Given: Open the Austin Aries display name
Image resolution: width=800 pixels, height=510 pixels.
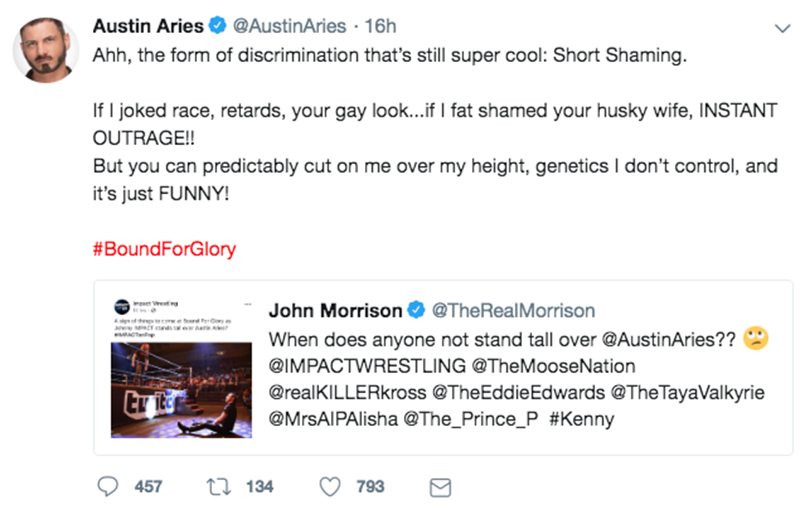Looking at the screenshot, I should click(148, 26).
